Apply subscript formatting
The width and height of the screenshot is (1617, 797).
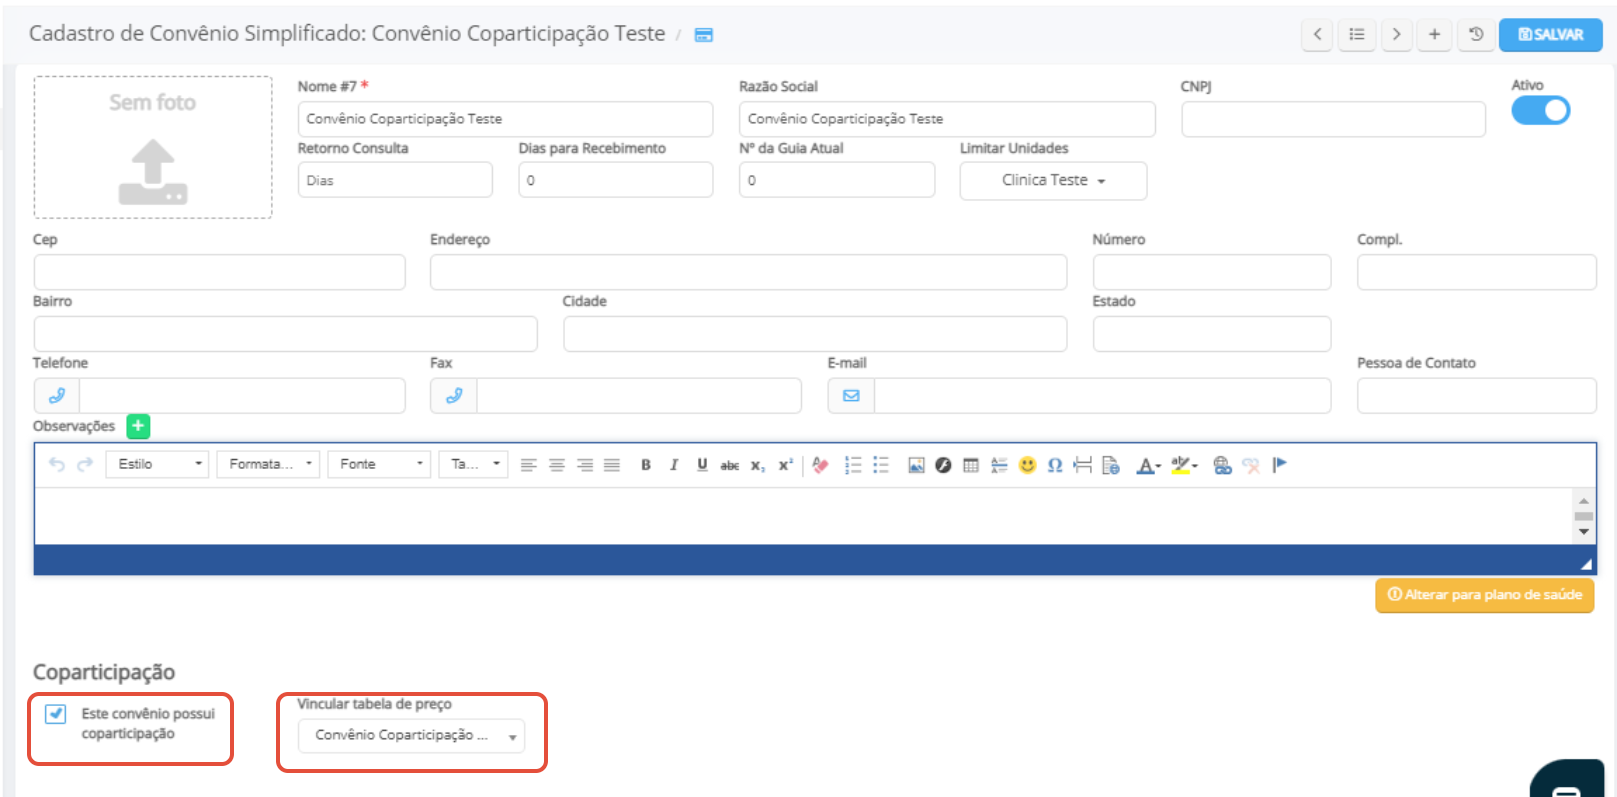click(x=758, y=465)
